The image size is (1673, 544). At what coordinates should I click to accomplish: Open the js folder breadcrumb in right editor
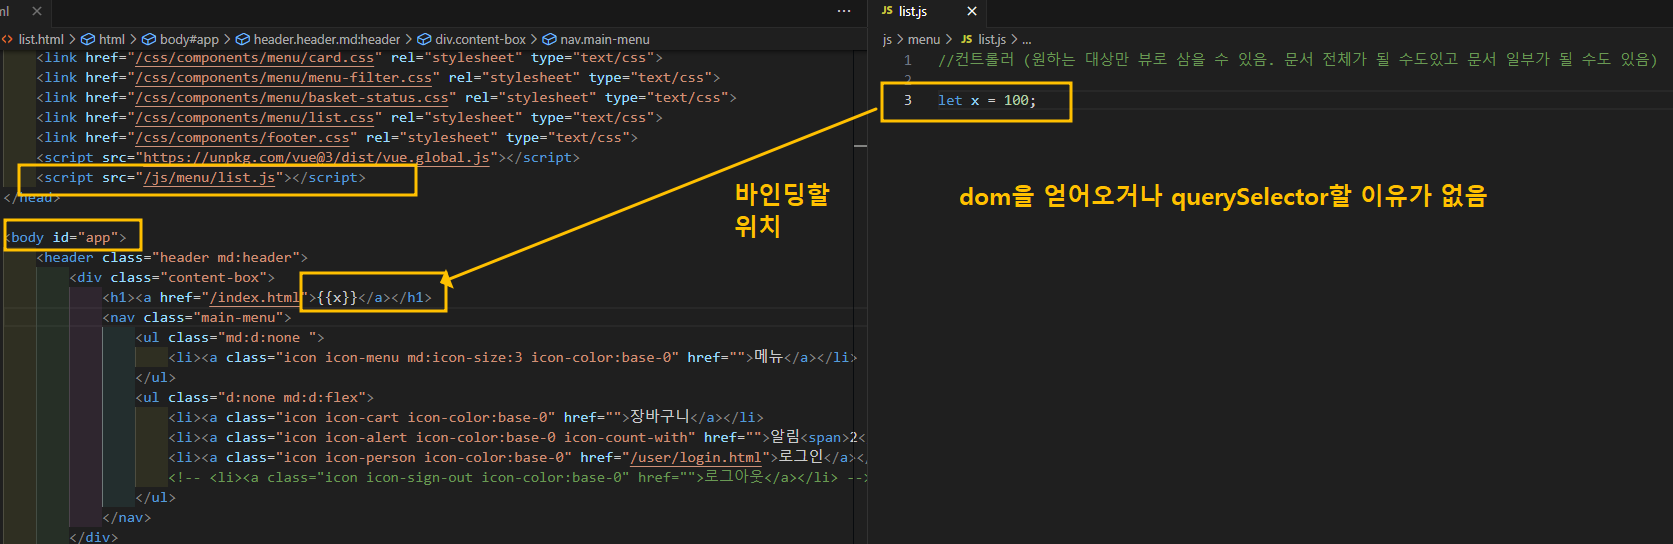coord(887,39)
